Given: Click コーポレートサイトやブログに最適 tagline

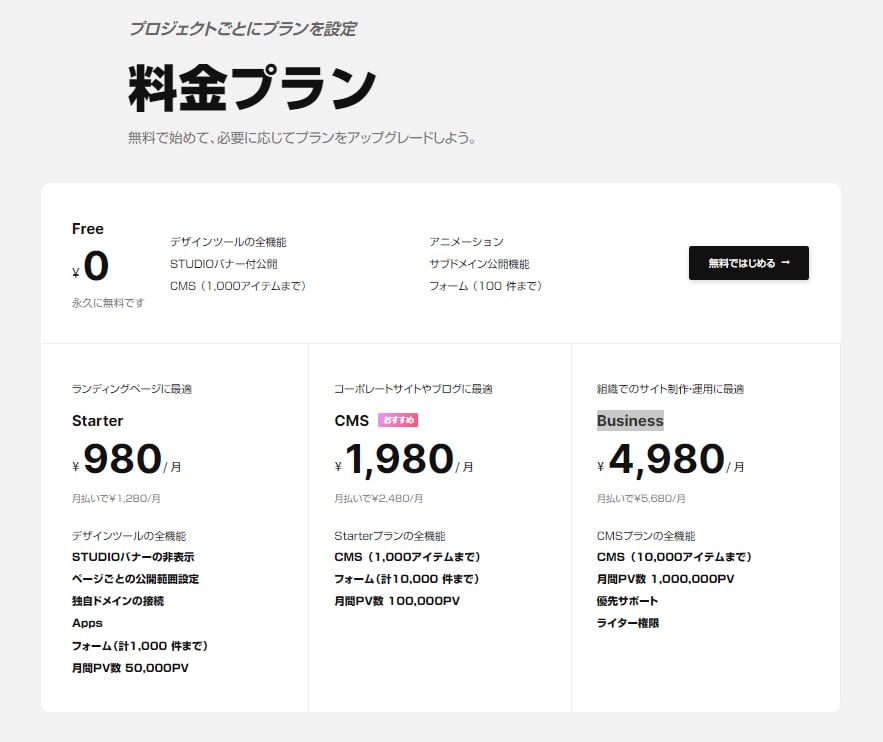Looking at the screenshot, I should tap(413, 389).
